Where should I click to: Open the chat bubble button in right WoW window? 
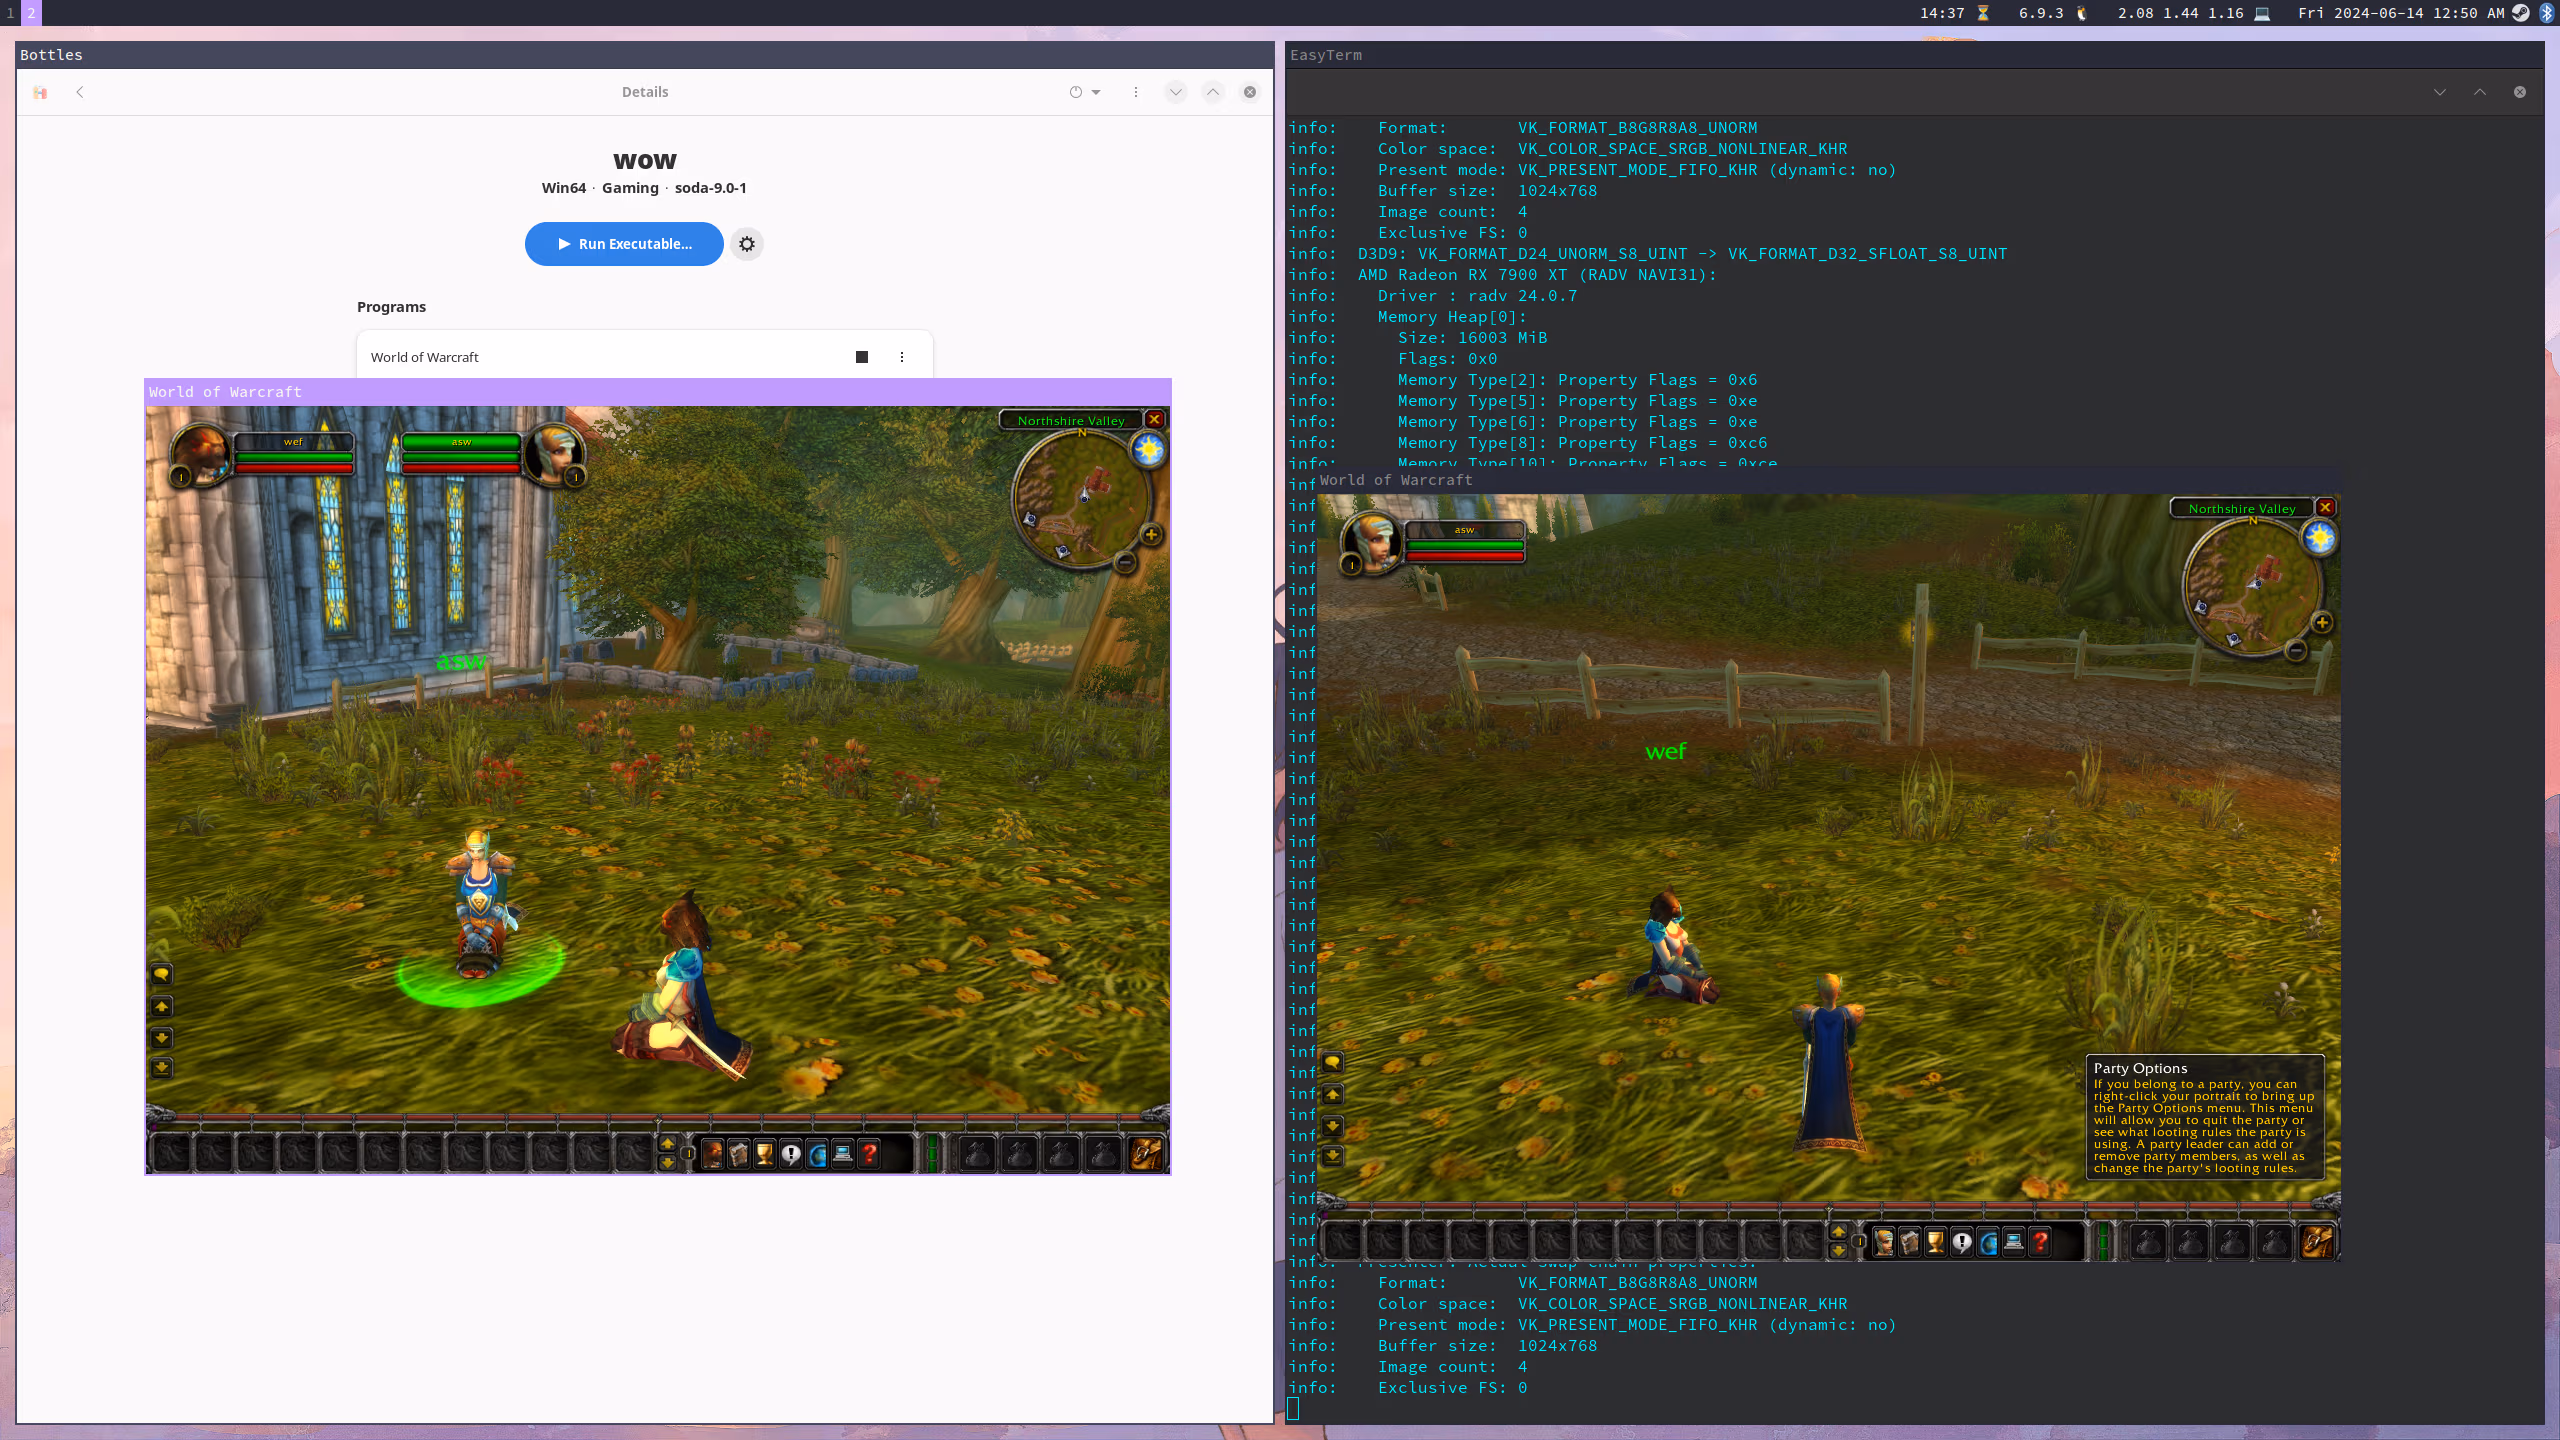pos(1332,1062)
